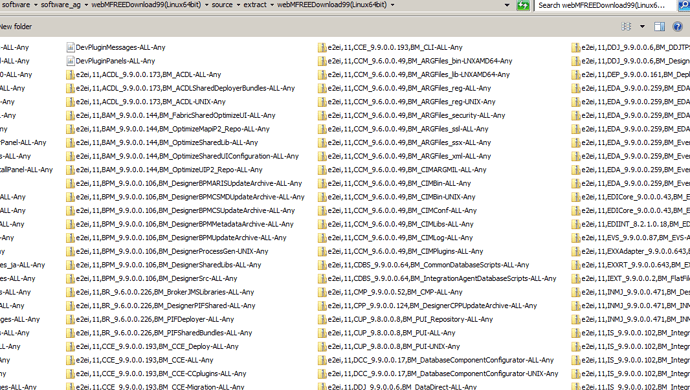The image size is (690, 390).
Task: Select icon of BM_PUI_Repository-ALL-Any archive
Action: click(322, 319)
